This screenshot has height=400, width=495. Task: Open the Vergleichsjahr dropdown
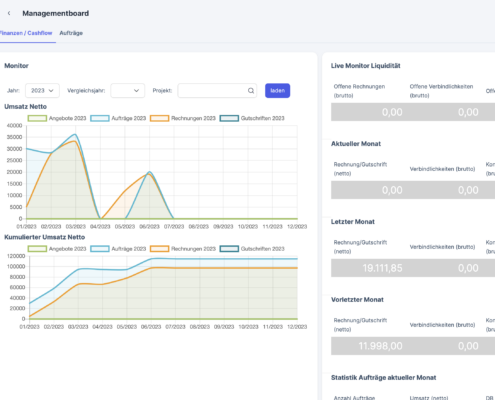[128, 91]
